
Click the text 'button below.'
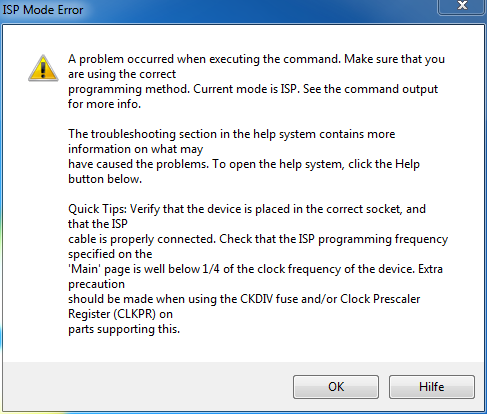[x=105, y=179]
